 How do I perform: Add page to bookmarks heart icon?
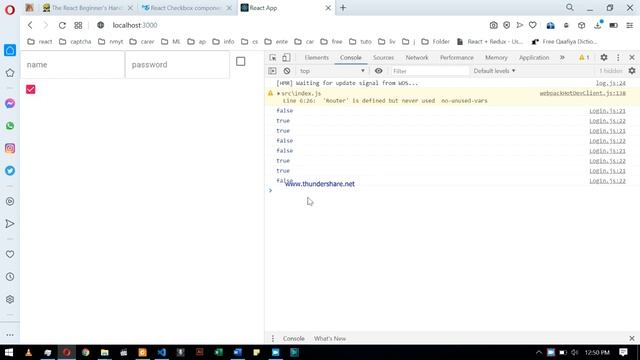533,25
